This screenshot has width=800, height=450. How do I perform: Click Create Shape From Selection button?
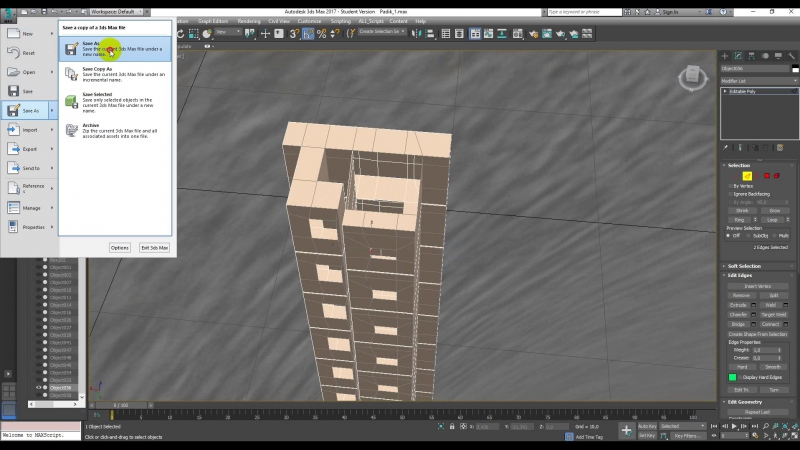coord(758,334)
